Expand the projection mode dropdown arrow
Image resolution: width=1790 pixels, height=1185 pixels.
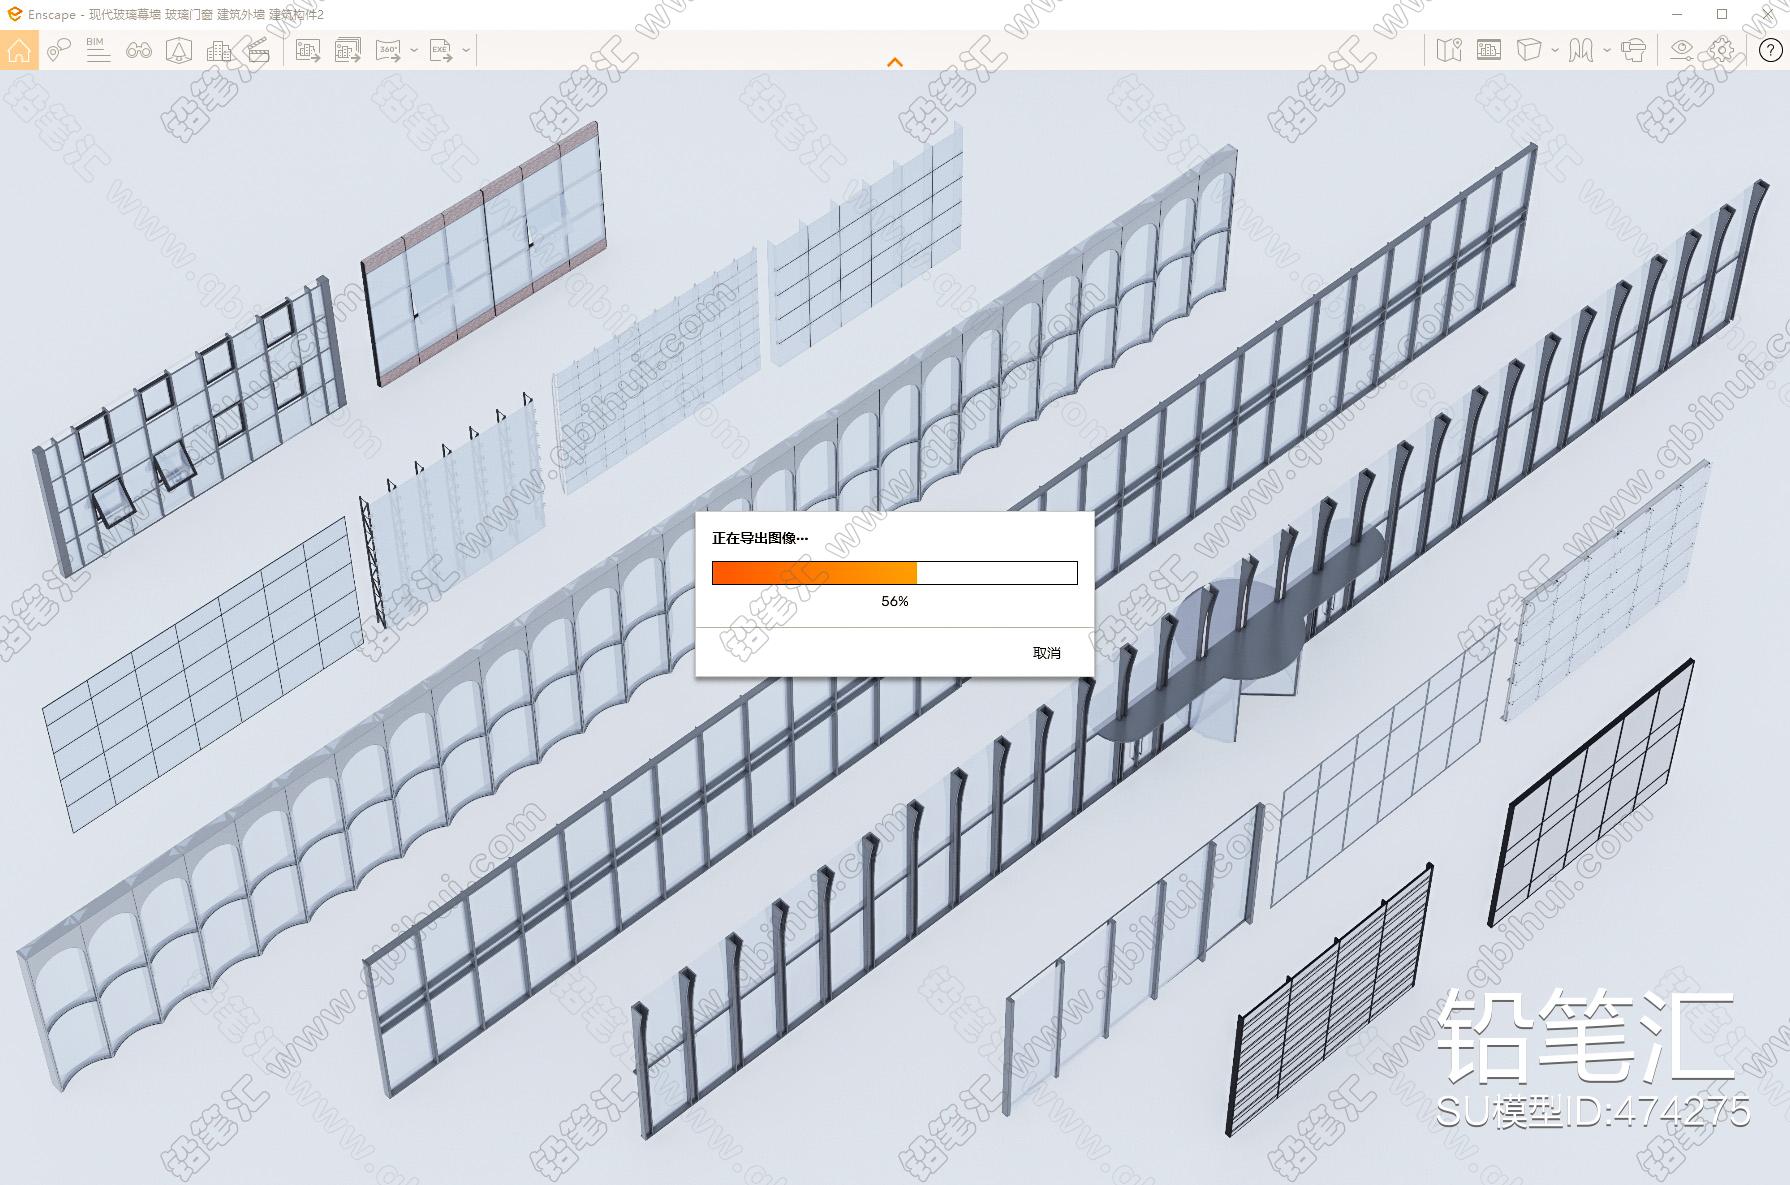(x=1555, y=50)
